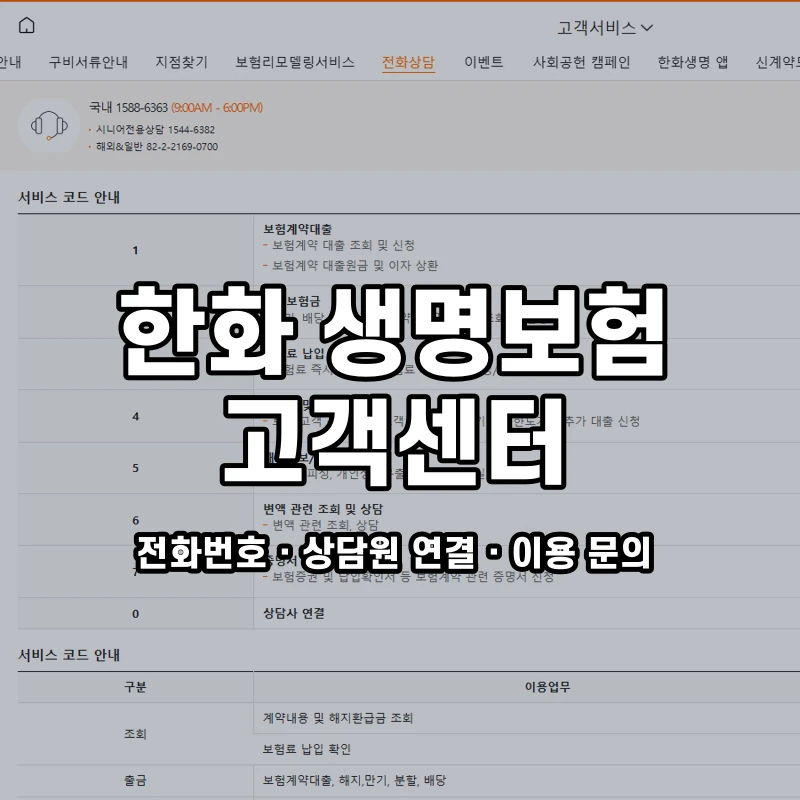Open the 보험리모델링서비스 tab

pyautogui.click(x=295, y=62)
